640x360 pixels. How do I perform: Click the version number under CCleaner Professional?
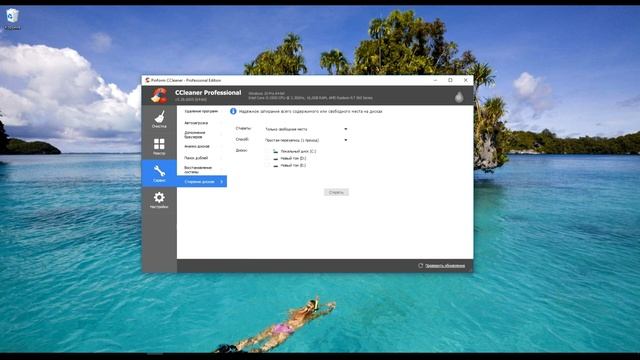(191, 100)
